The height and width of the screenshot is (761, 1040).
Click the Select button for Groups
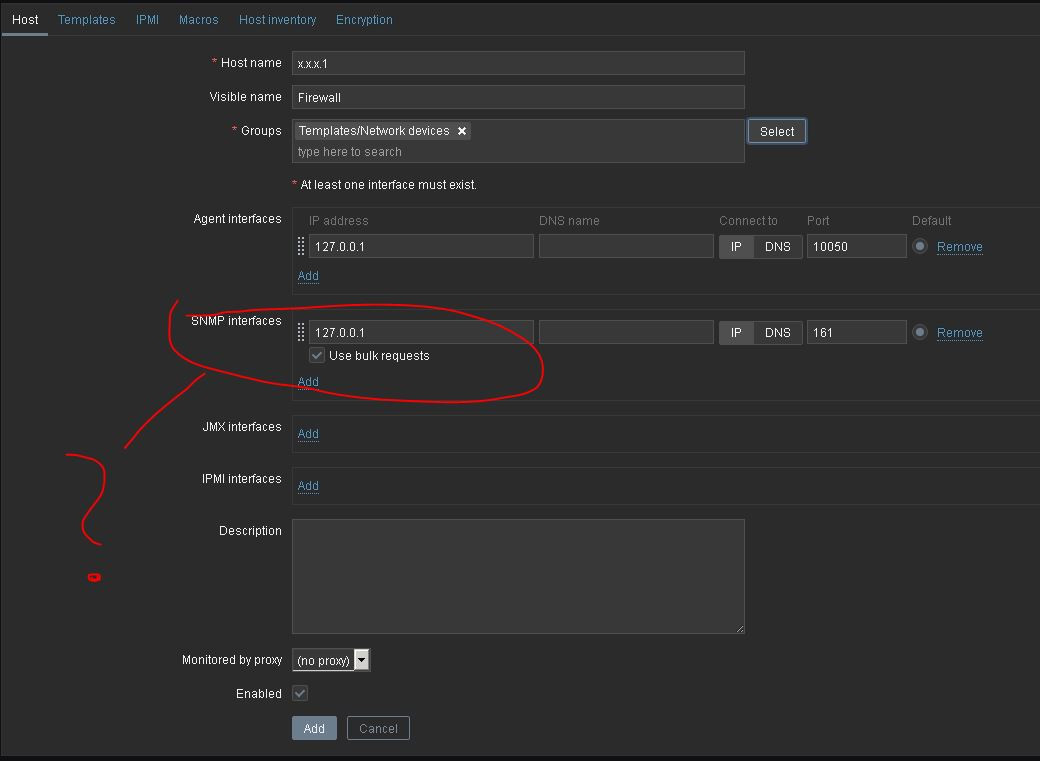click(x=776, y=132)
